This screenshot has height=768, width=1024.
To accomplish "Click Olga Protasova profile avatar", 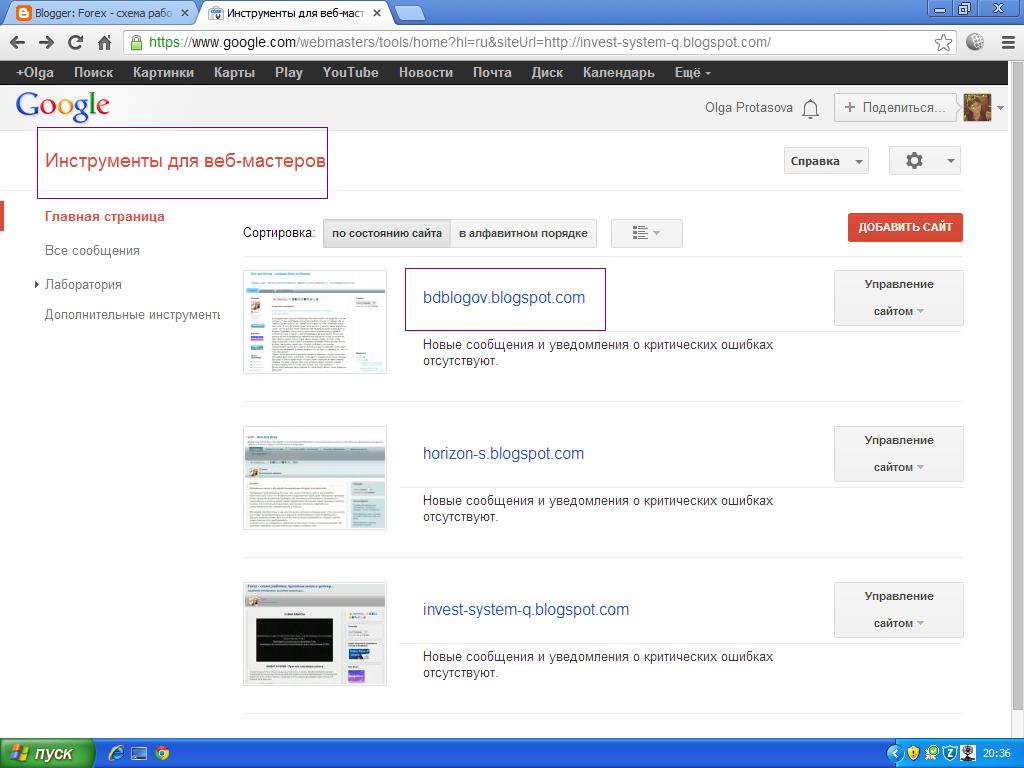I will [x=977, y=107].
